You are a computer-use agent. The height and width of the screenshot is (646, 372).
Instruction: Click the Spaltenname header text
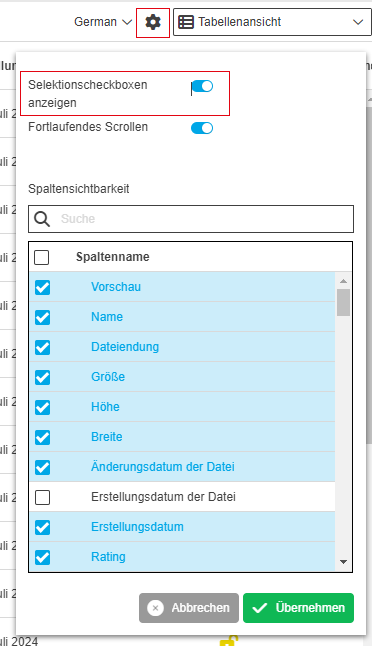(x=112, y=257)
